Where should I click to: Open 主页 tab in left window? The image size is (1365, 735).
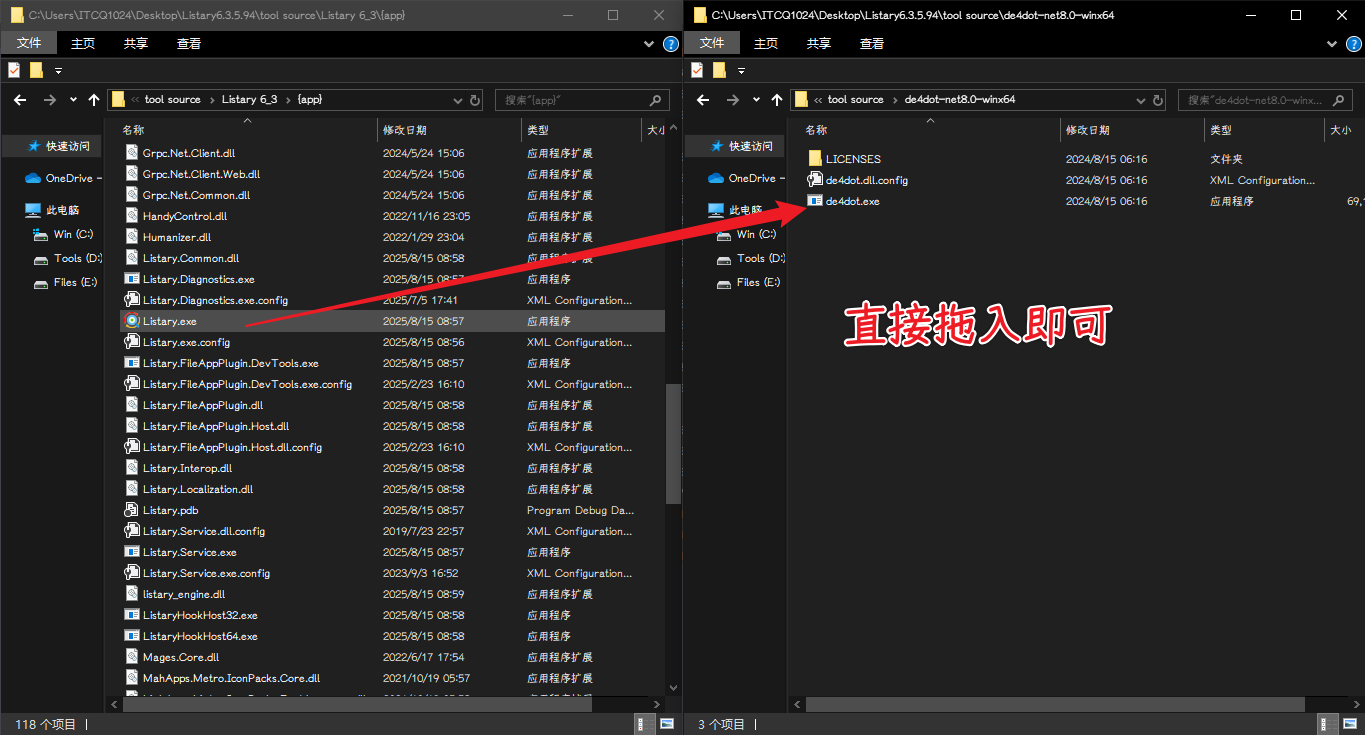(x=83, y=43)
